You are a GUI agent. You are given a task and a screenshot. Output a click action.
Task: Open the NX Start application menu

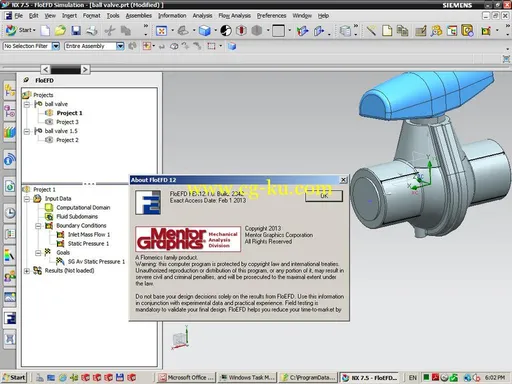(x=21, y=30)
